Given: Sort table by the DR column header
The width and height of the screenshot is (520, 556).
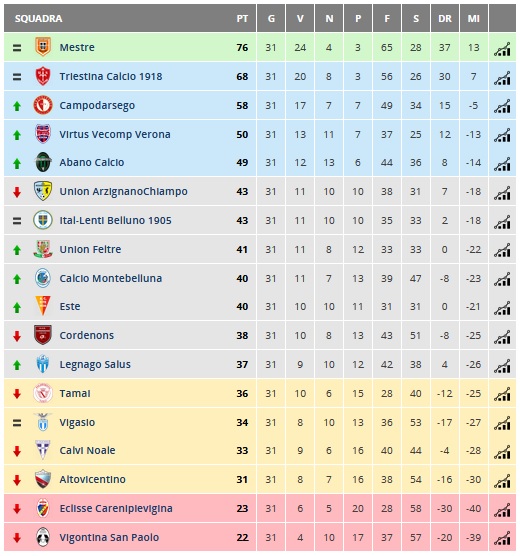Looking at the screenshot, I should tap(445, 18).
